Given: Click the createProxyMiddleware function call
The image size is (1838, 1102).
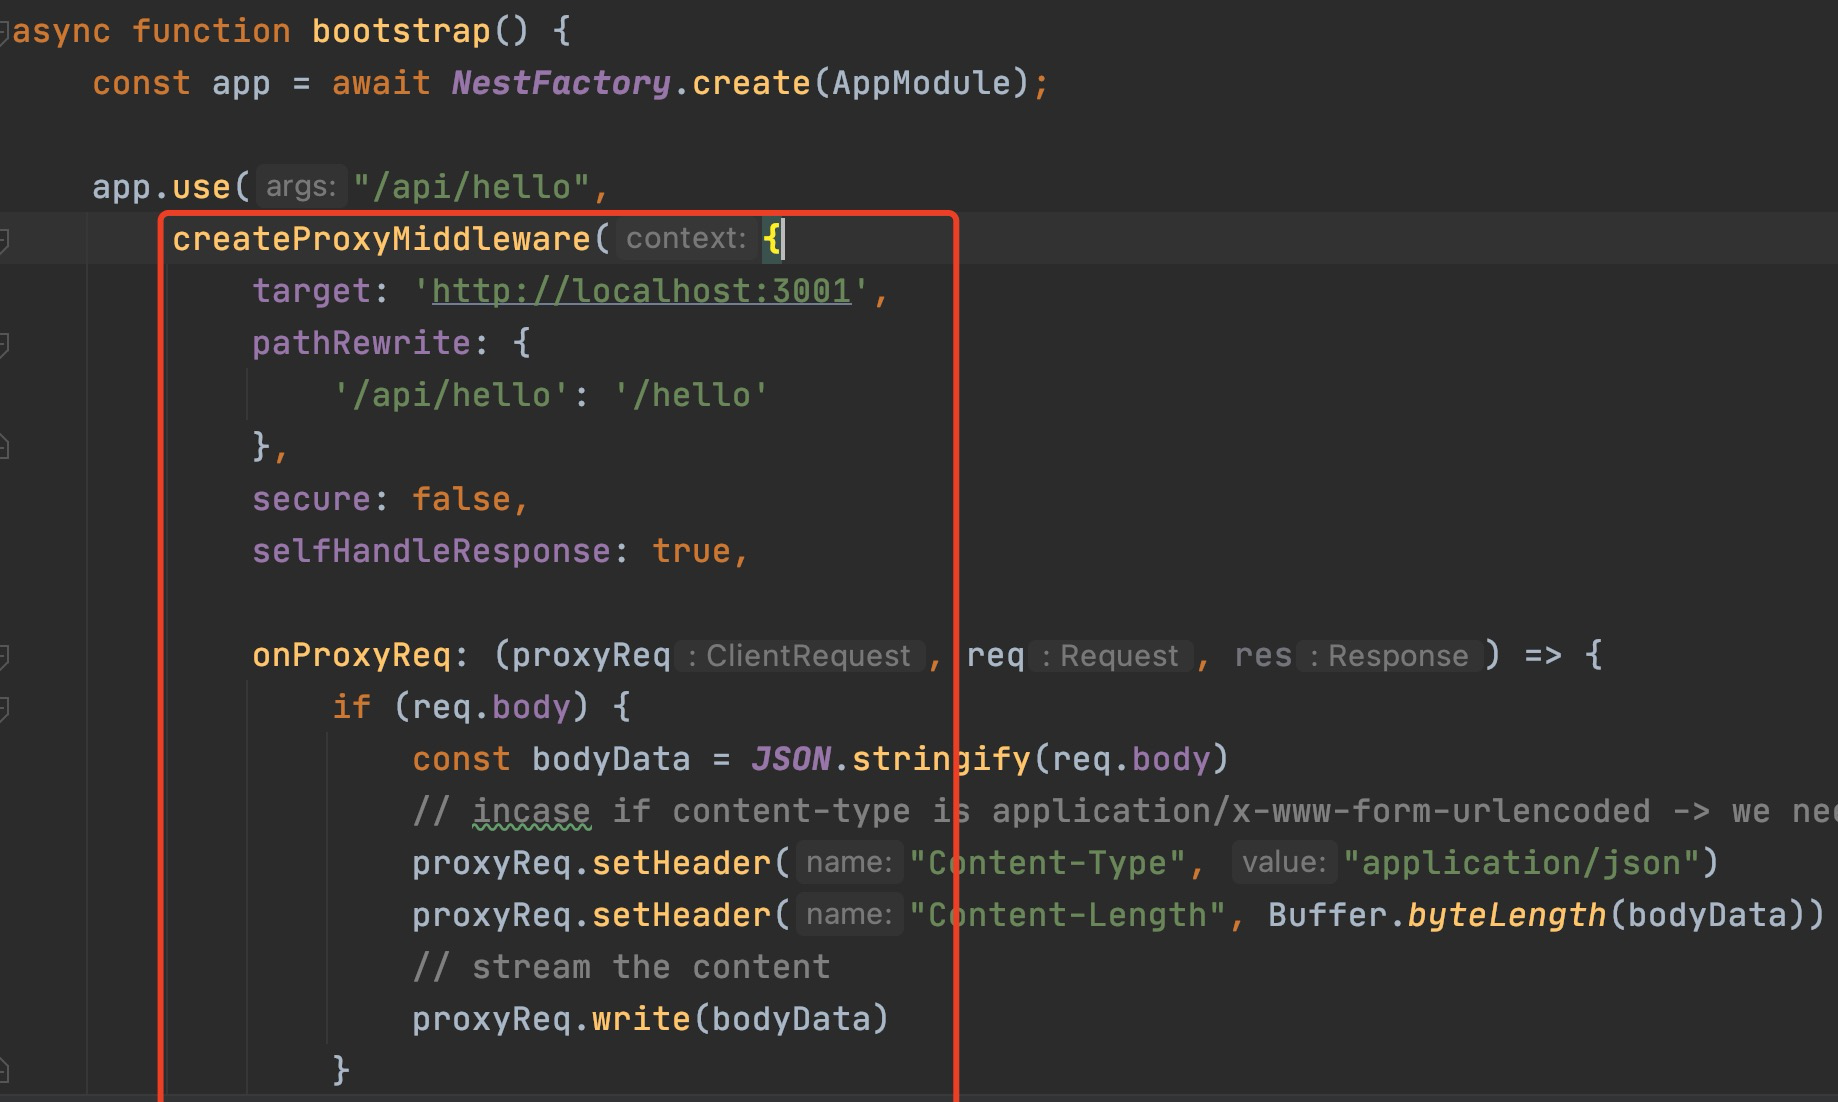Looking at the screenshot, I should pyautogui.click(x=381, y=239).
